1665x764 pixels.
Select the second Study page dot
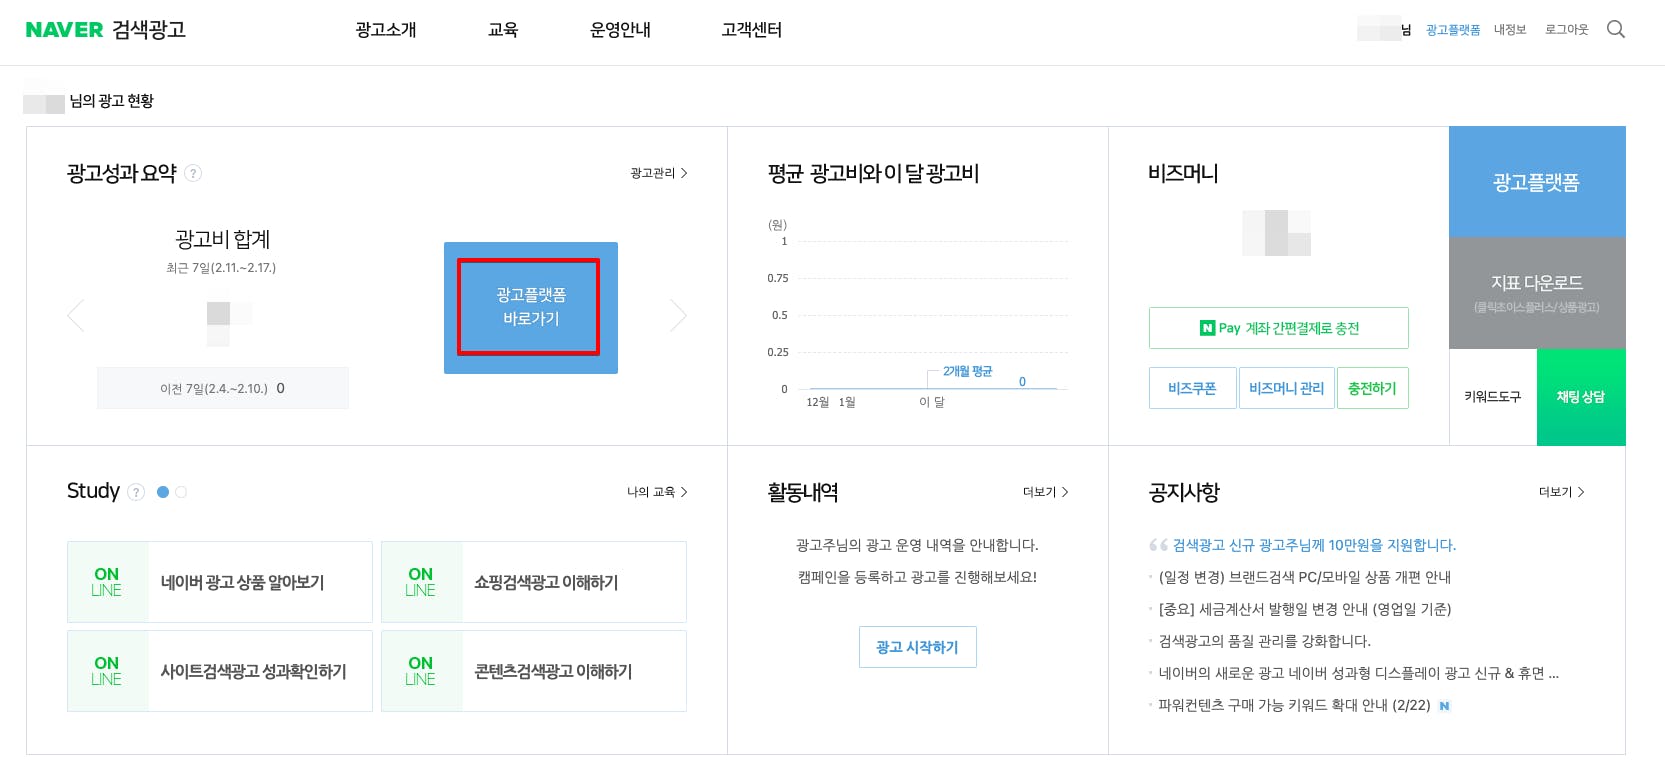coord(181,492)
